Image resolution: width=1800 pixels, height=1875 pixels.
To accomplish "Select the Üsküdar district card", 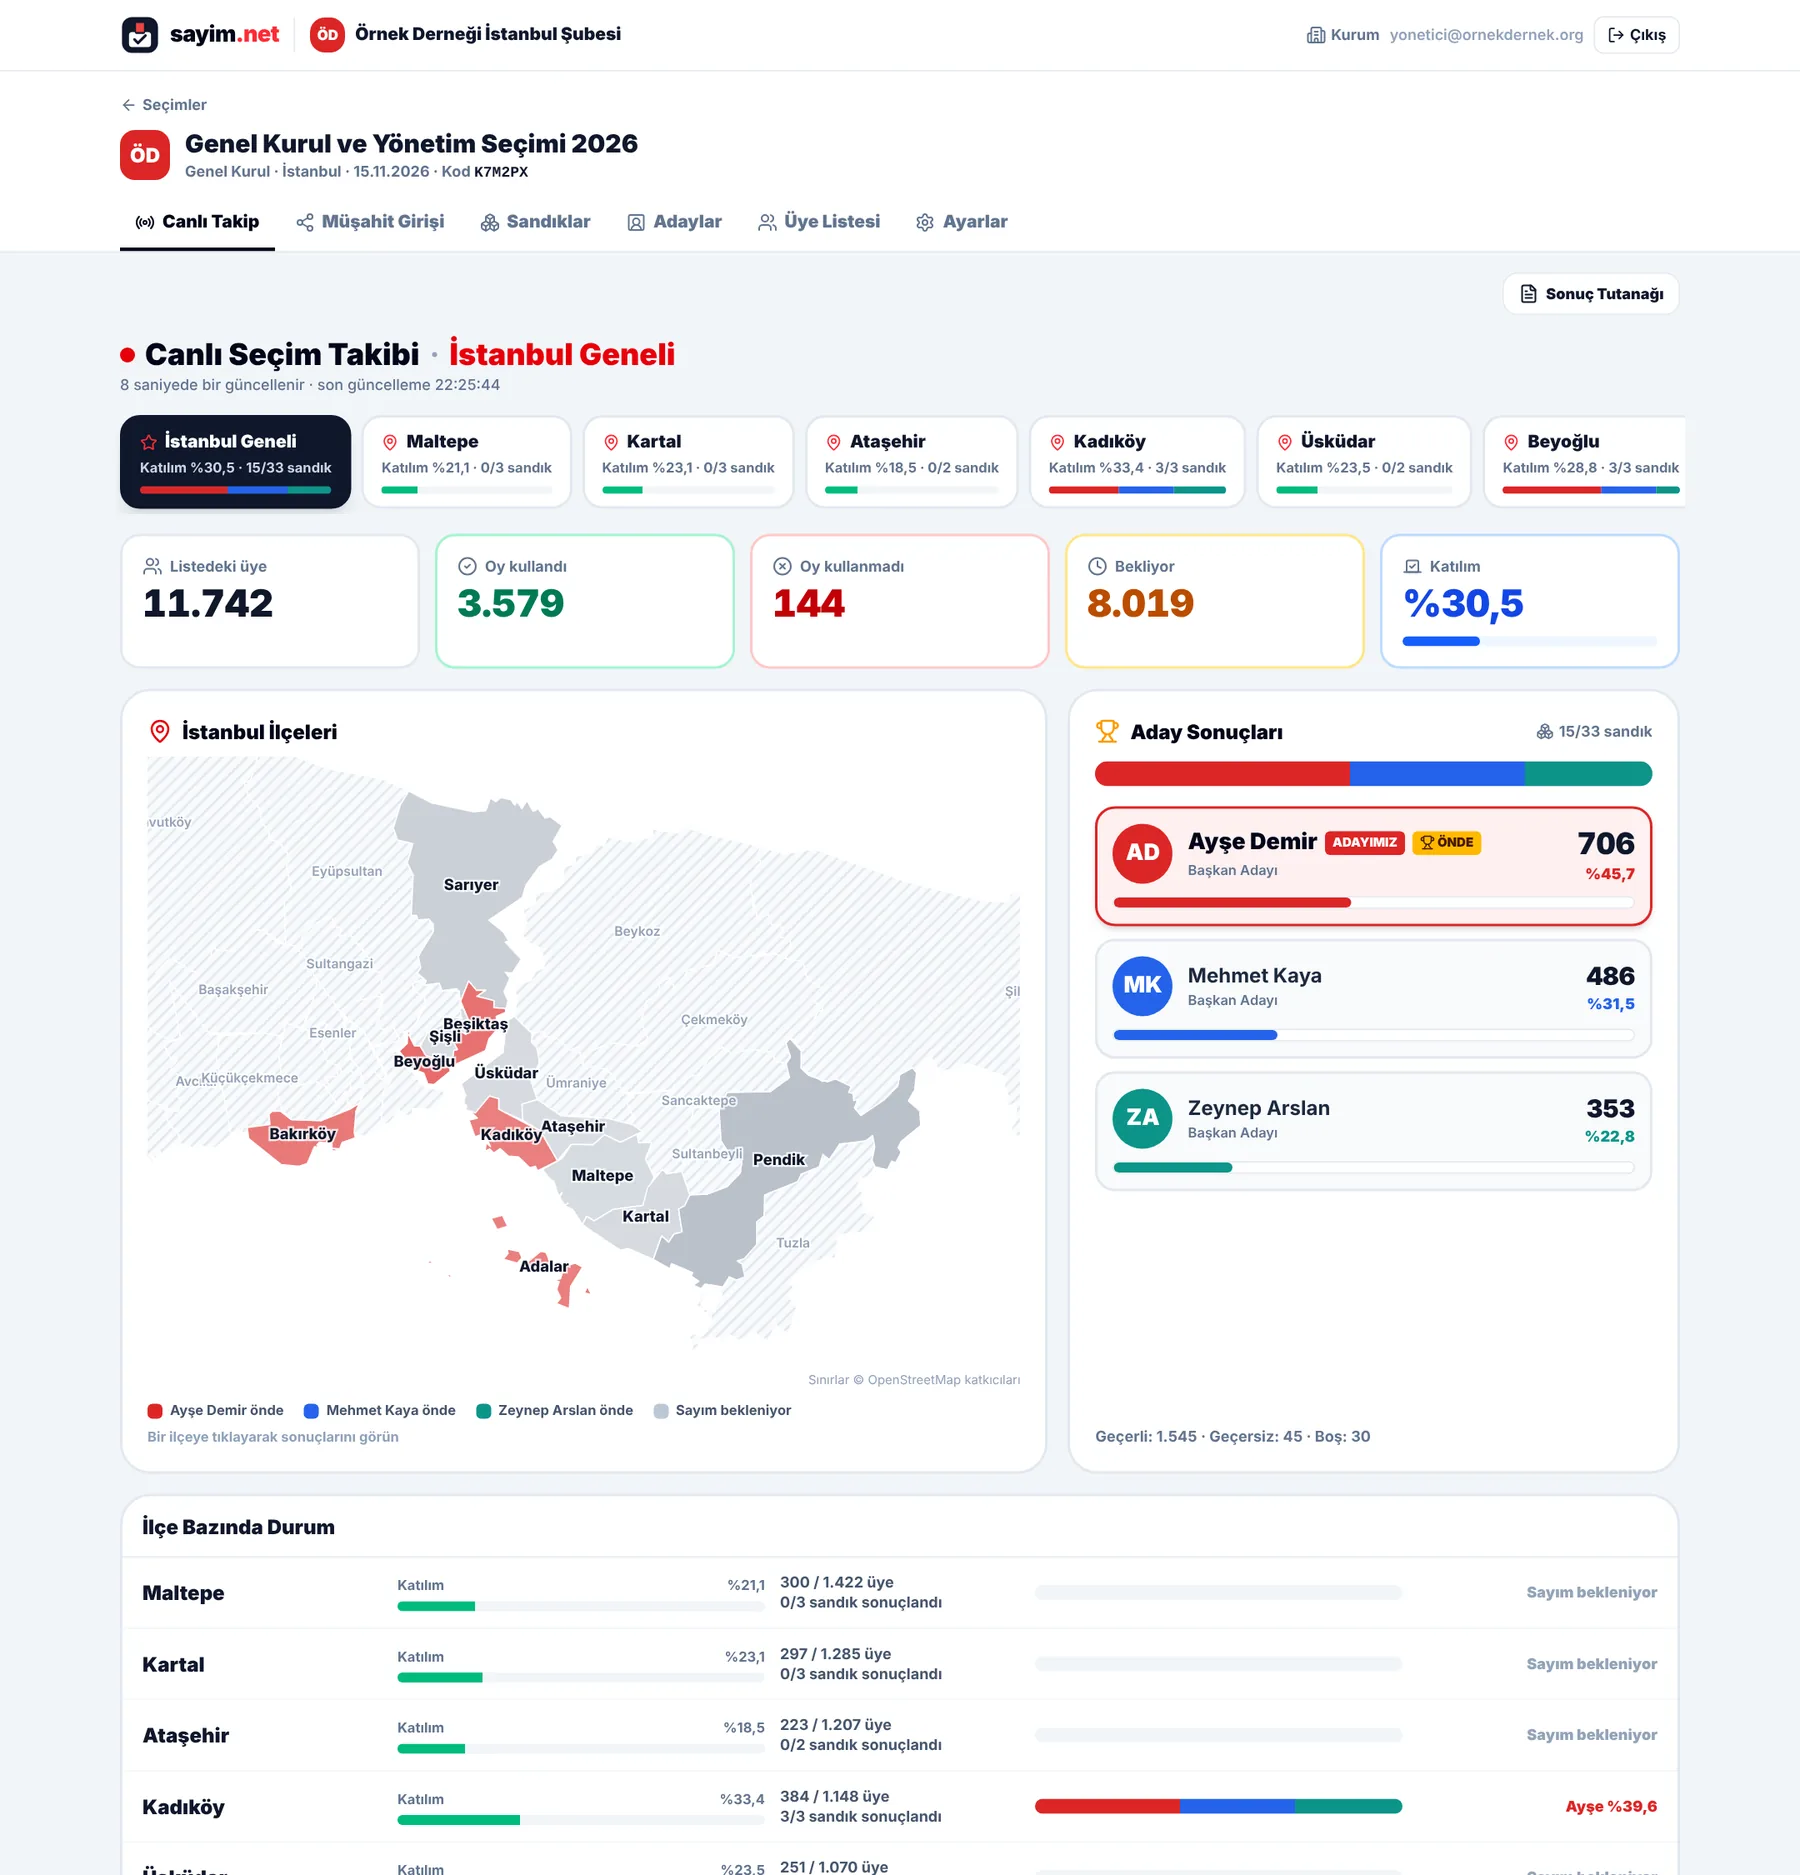I will tap(1364, 462).
